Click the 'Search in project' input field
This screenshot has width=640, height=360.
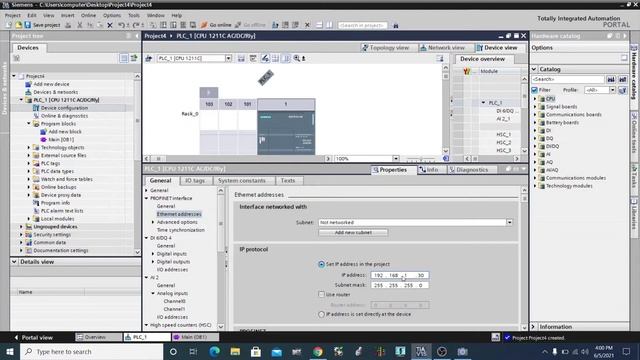pos(362,25)
